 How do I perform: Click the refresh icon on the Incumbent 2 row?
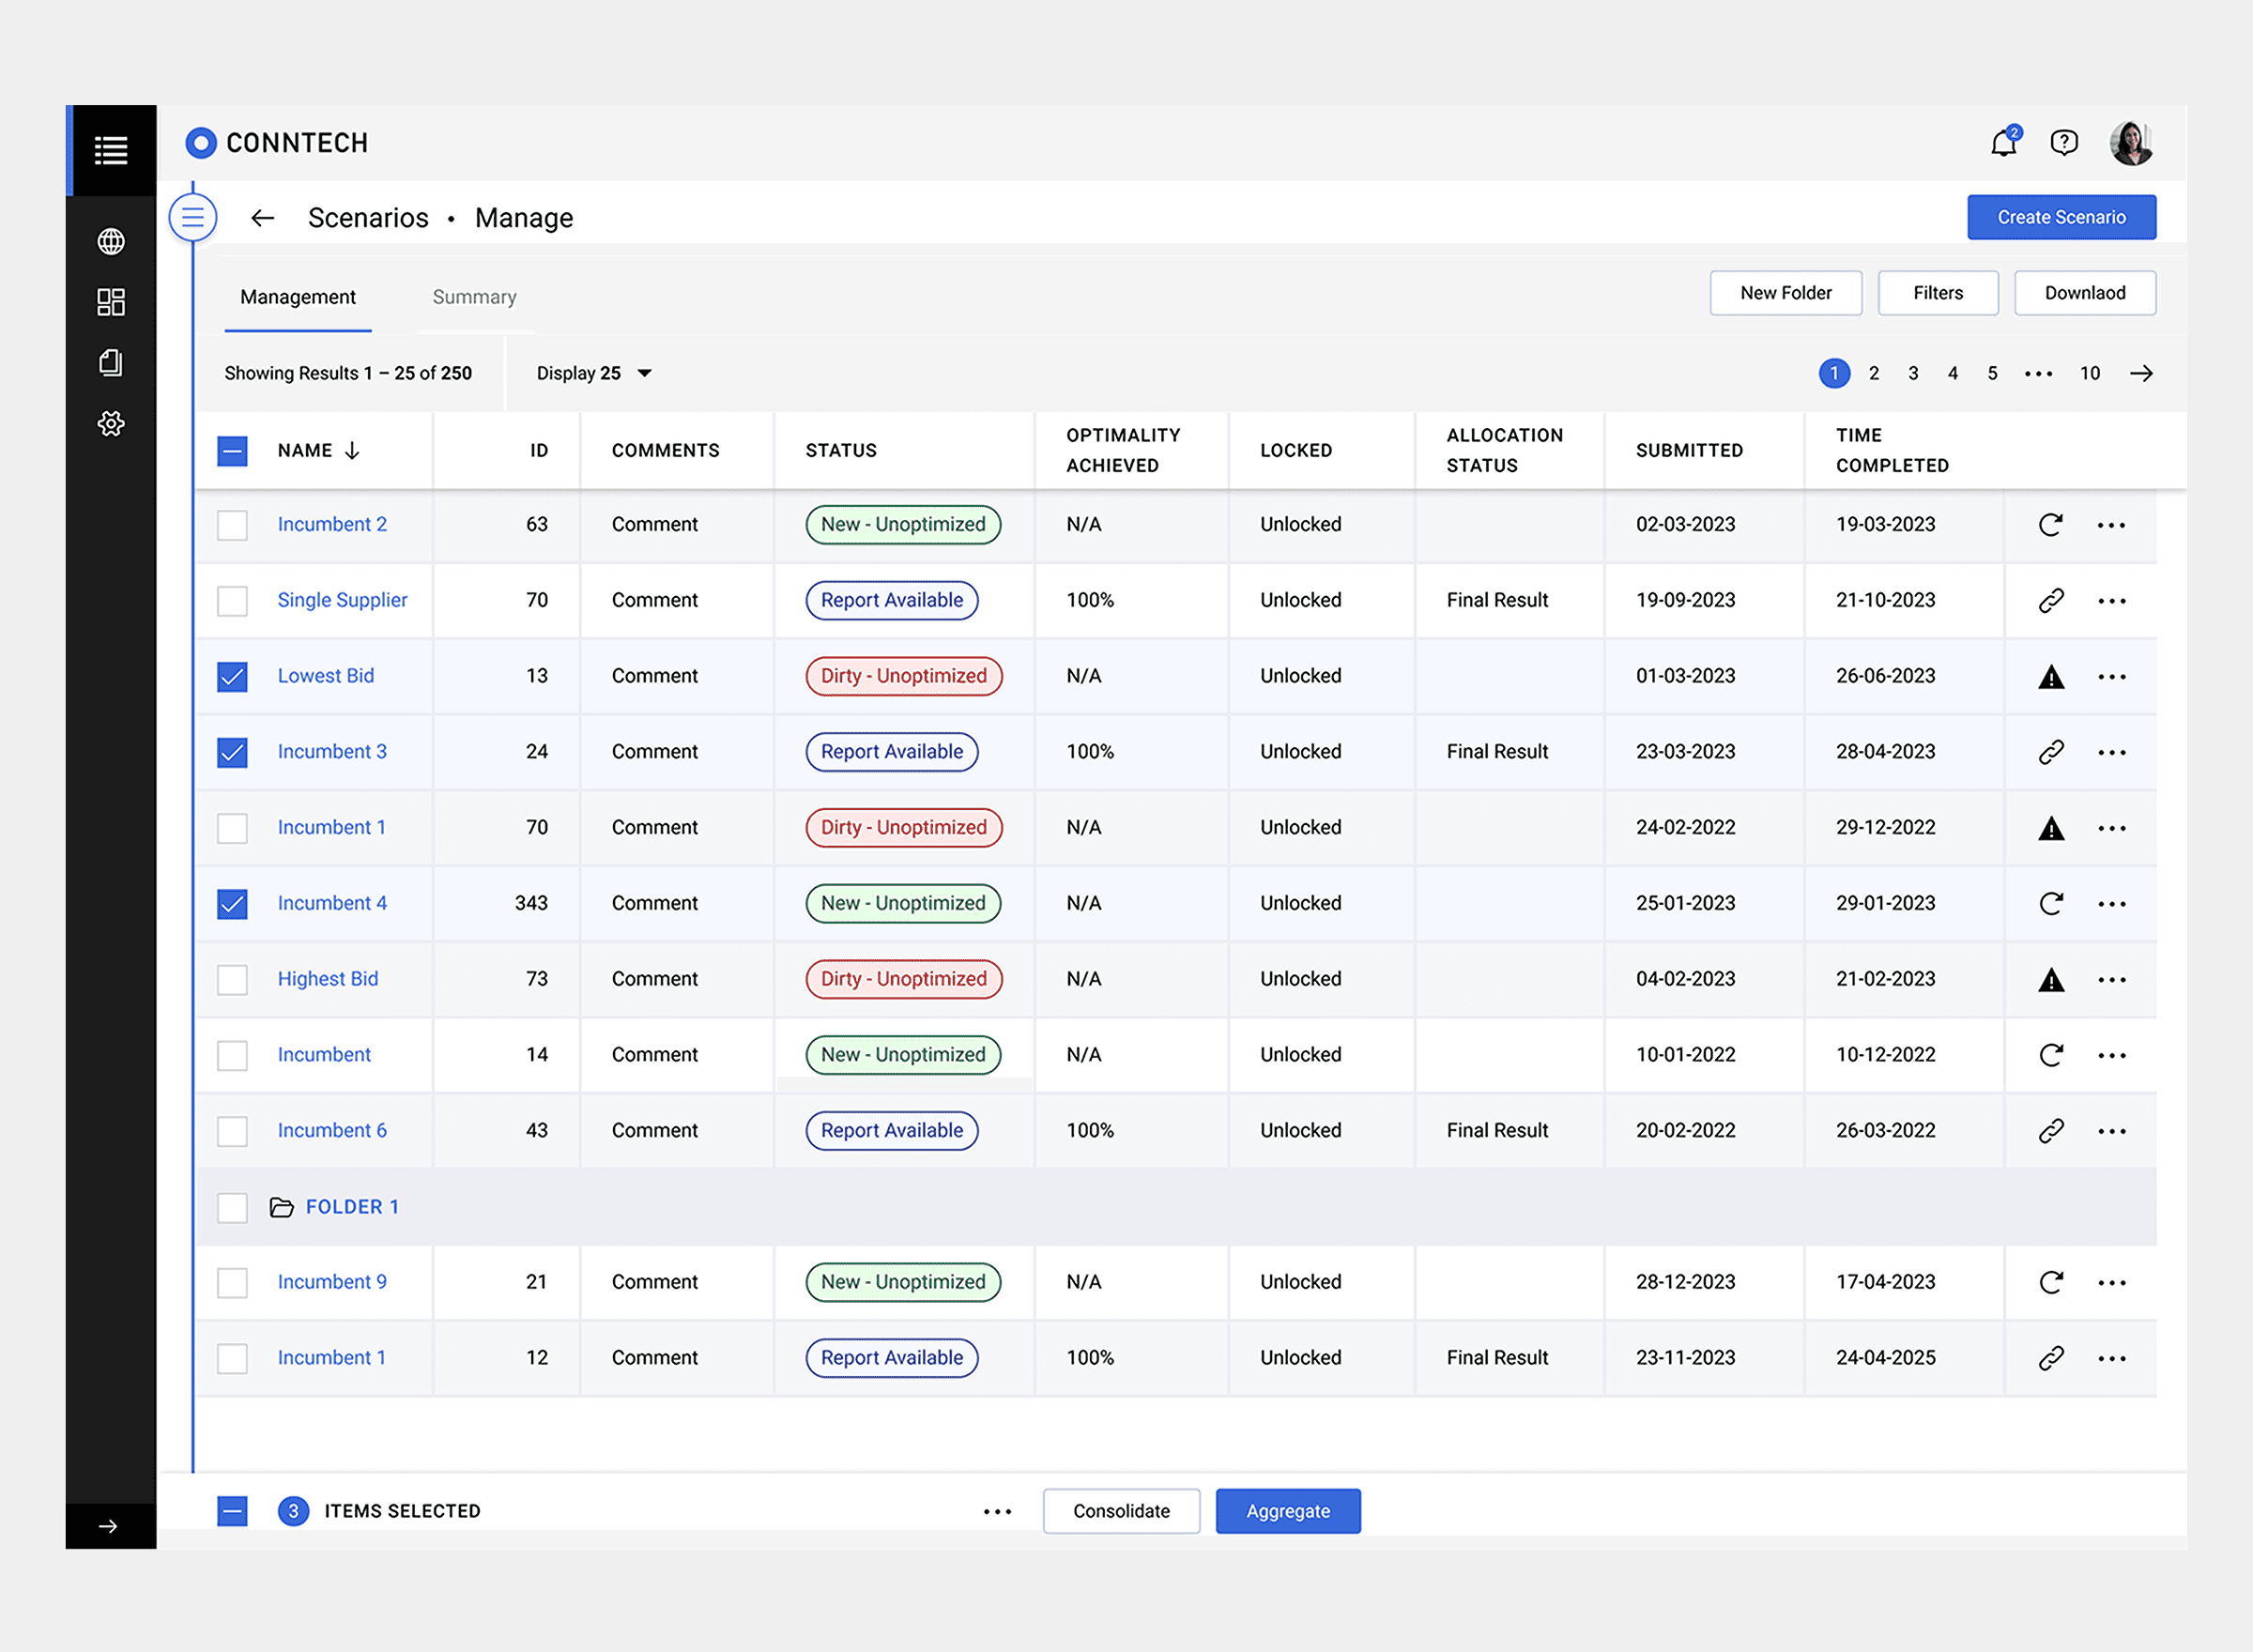tap(2051, 524)
